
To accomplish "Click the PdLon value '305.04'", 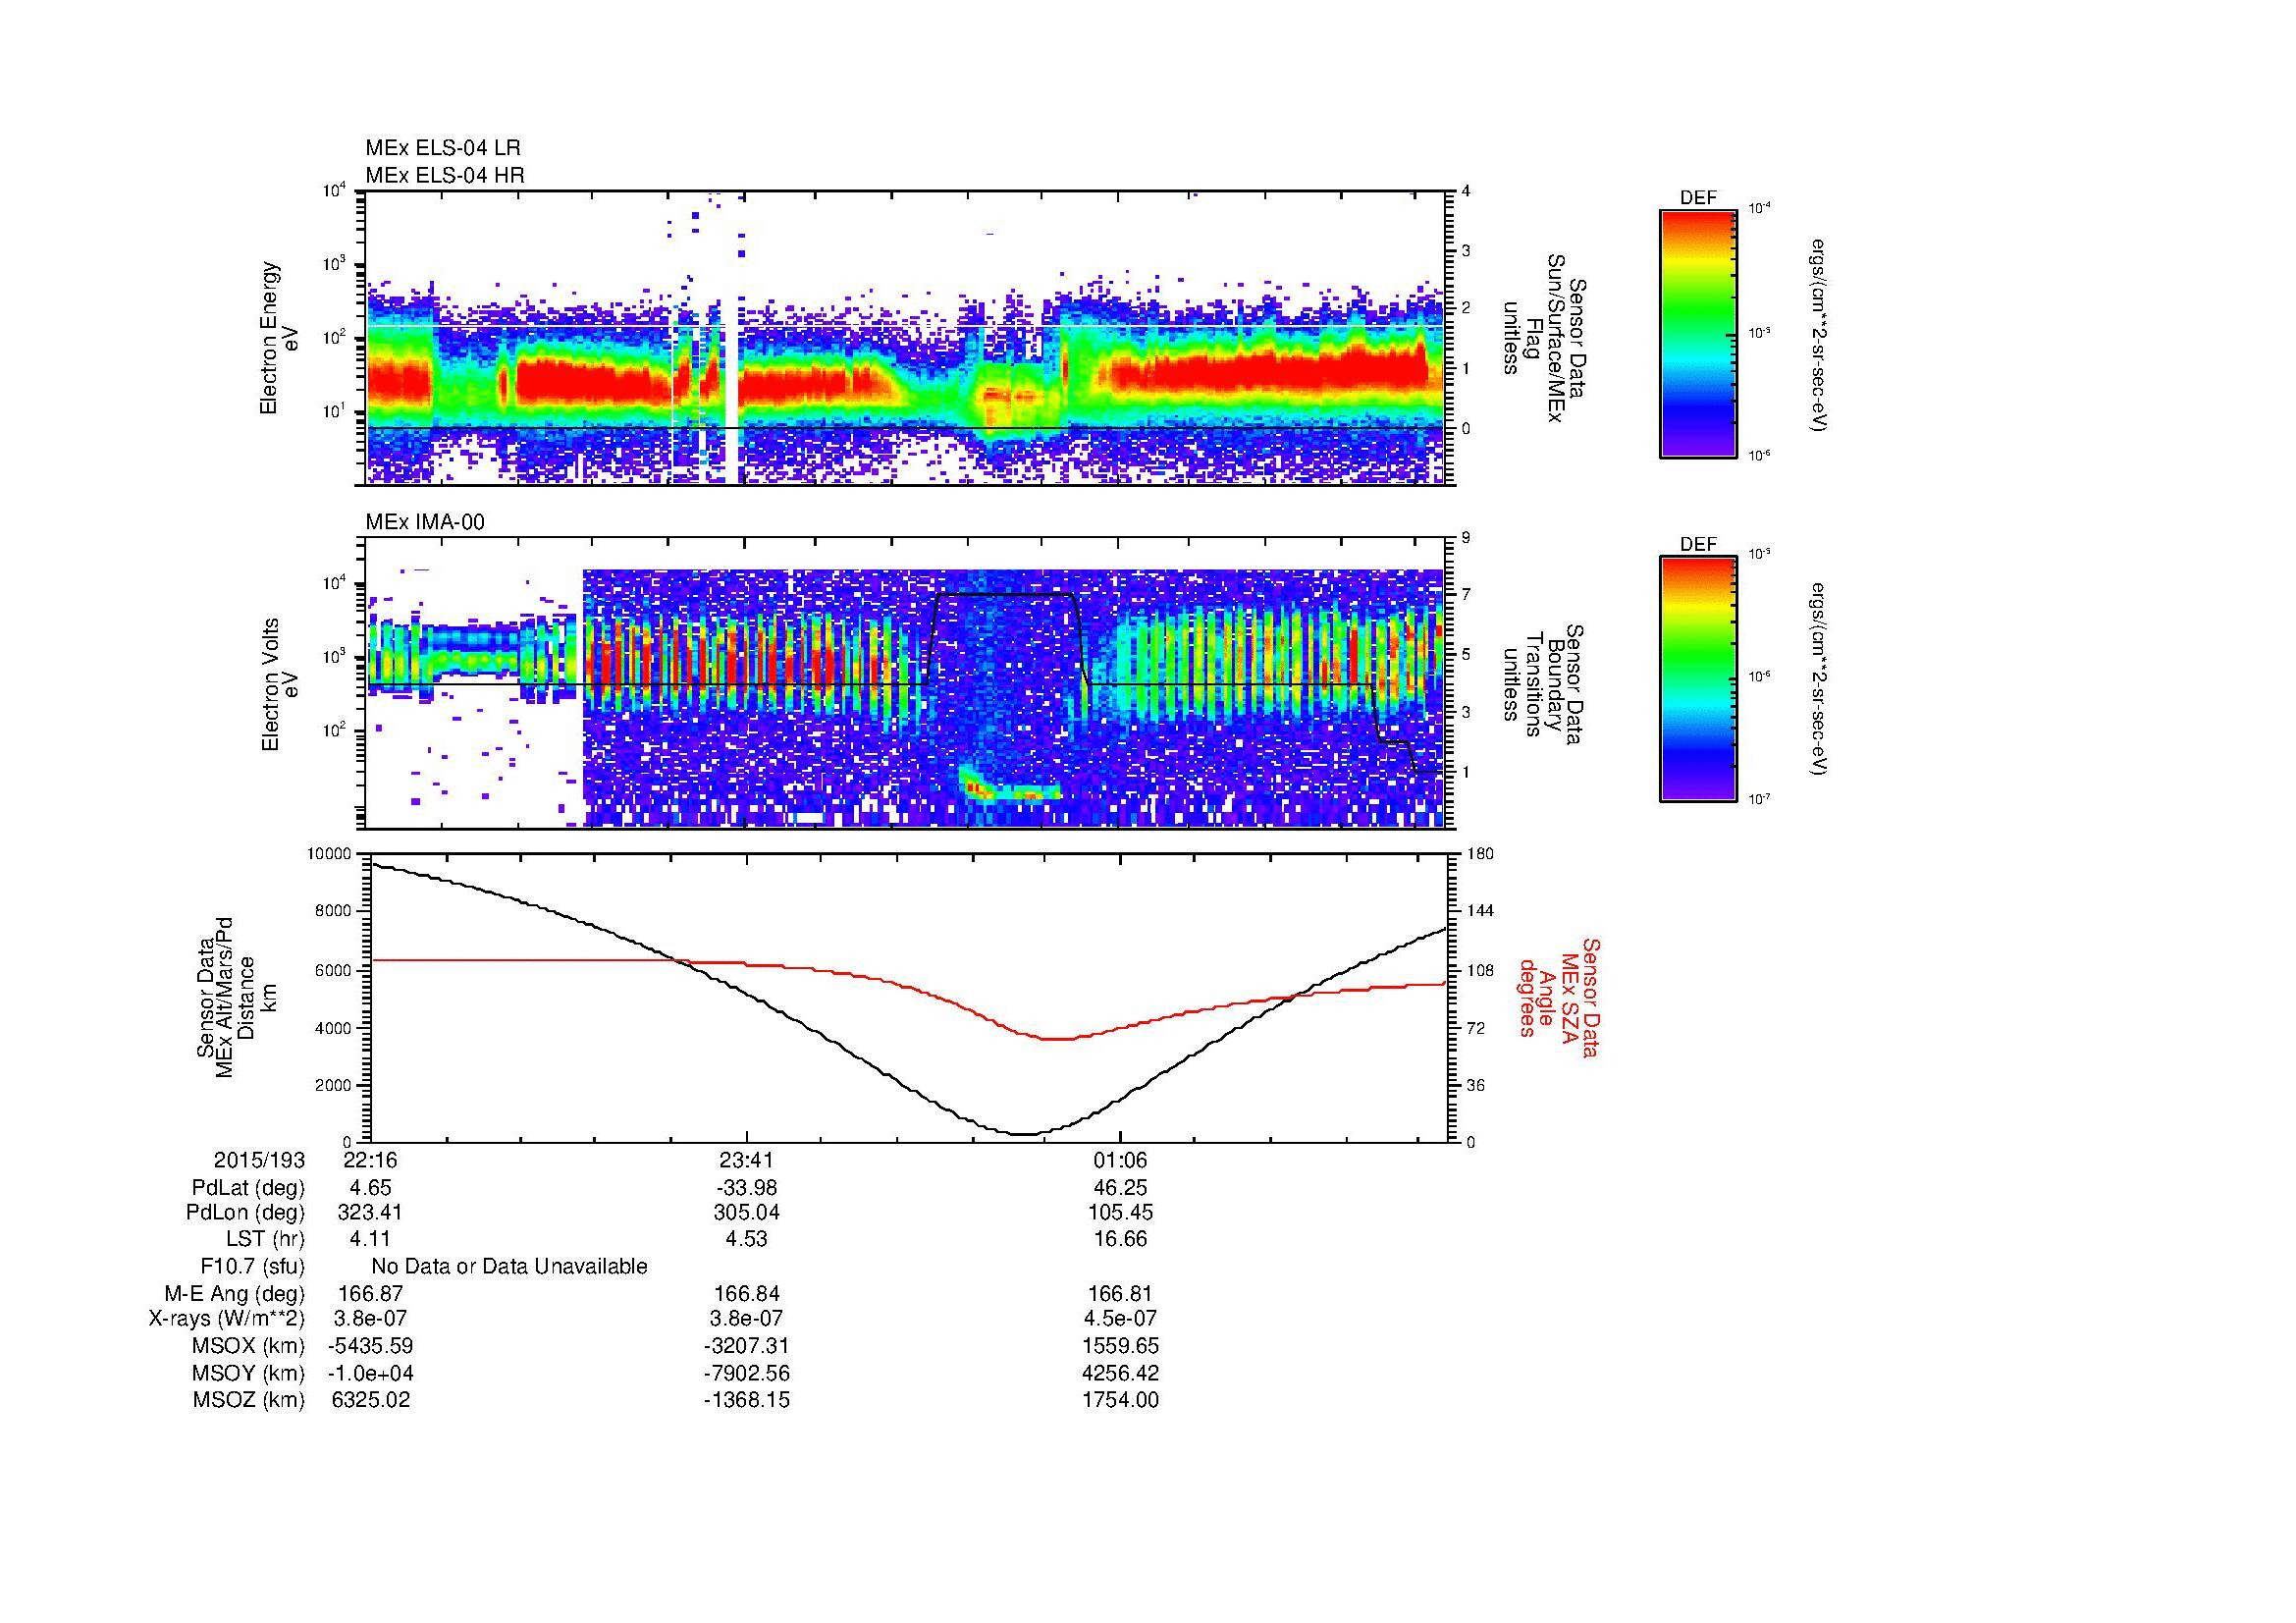I will tap(746, 1213).
